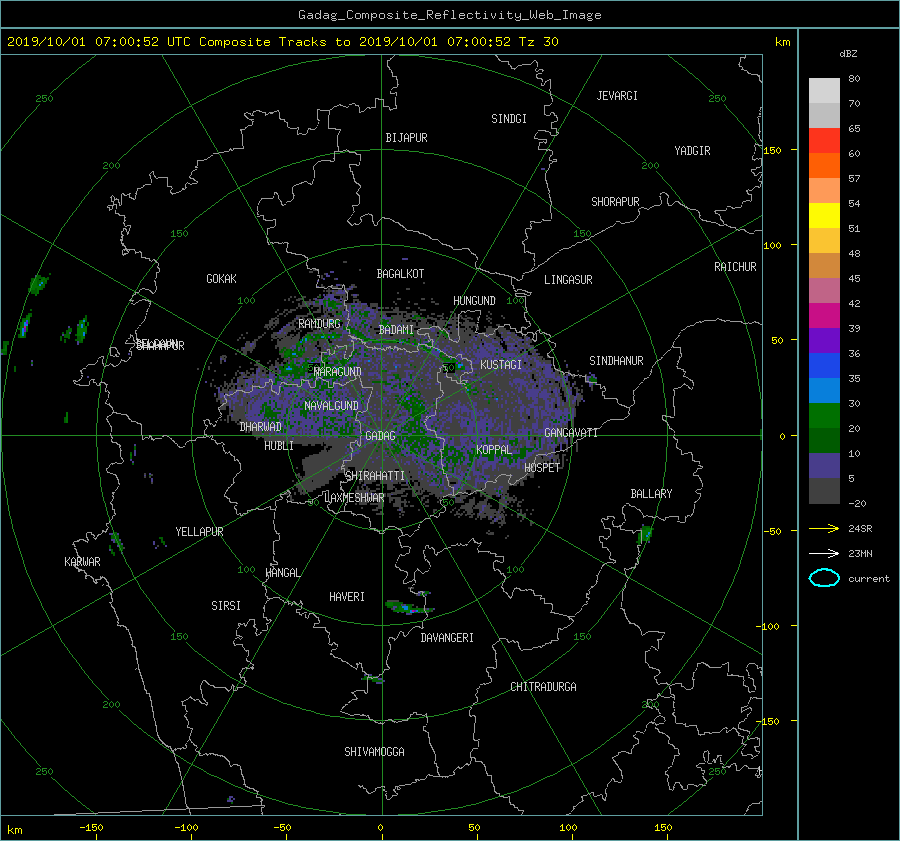Click the KOPPAL city label
The width and height of the screenshot is (900, 841).
click(494, 450)
